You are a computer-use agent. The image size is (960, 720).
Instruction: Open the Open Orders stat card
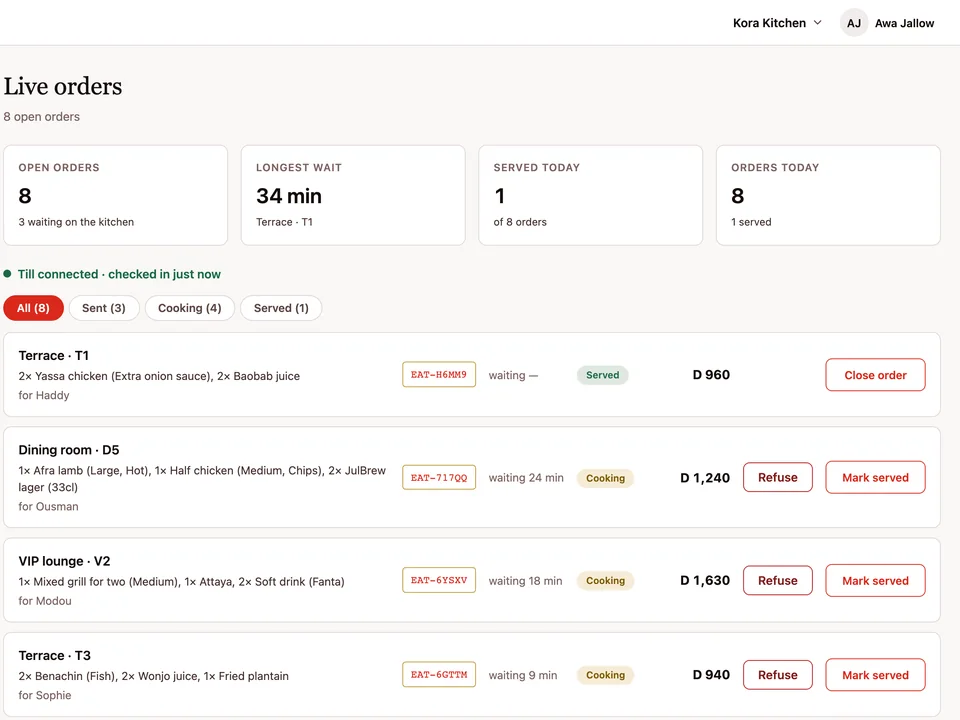point(116,195)
